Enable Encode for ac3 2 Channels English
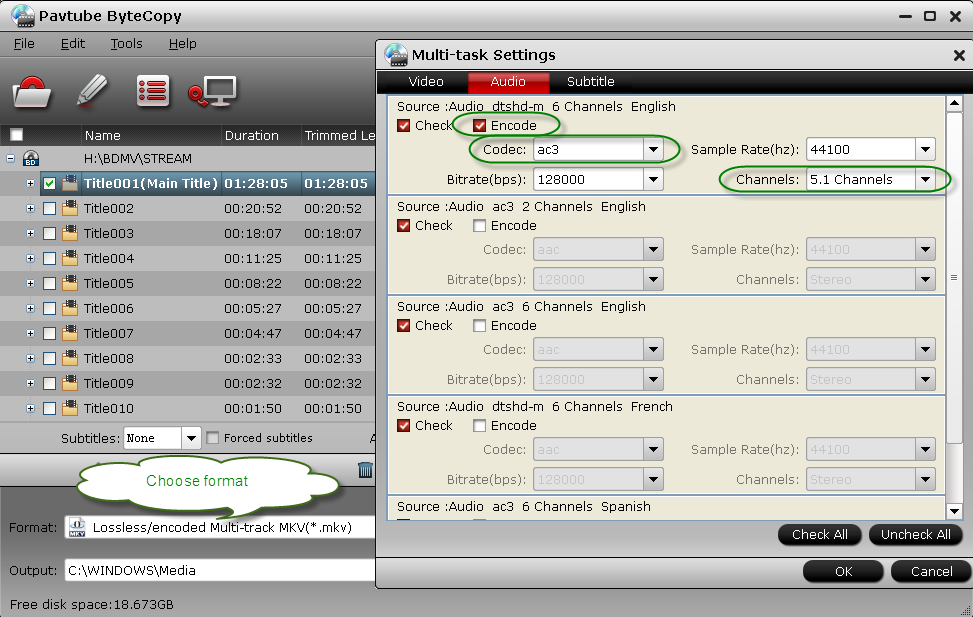The height and width of the screenshot is (617, 973). click(x=479, y=225)
